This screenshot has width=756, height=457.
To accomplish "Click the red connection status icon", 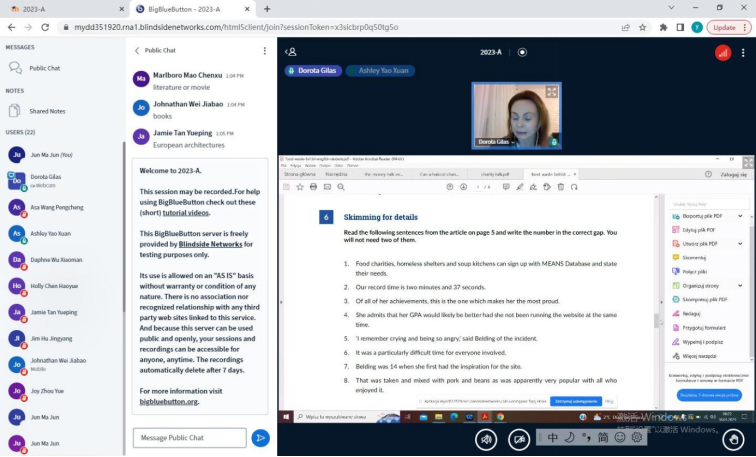I will (x=722, y=52).
